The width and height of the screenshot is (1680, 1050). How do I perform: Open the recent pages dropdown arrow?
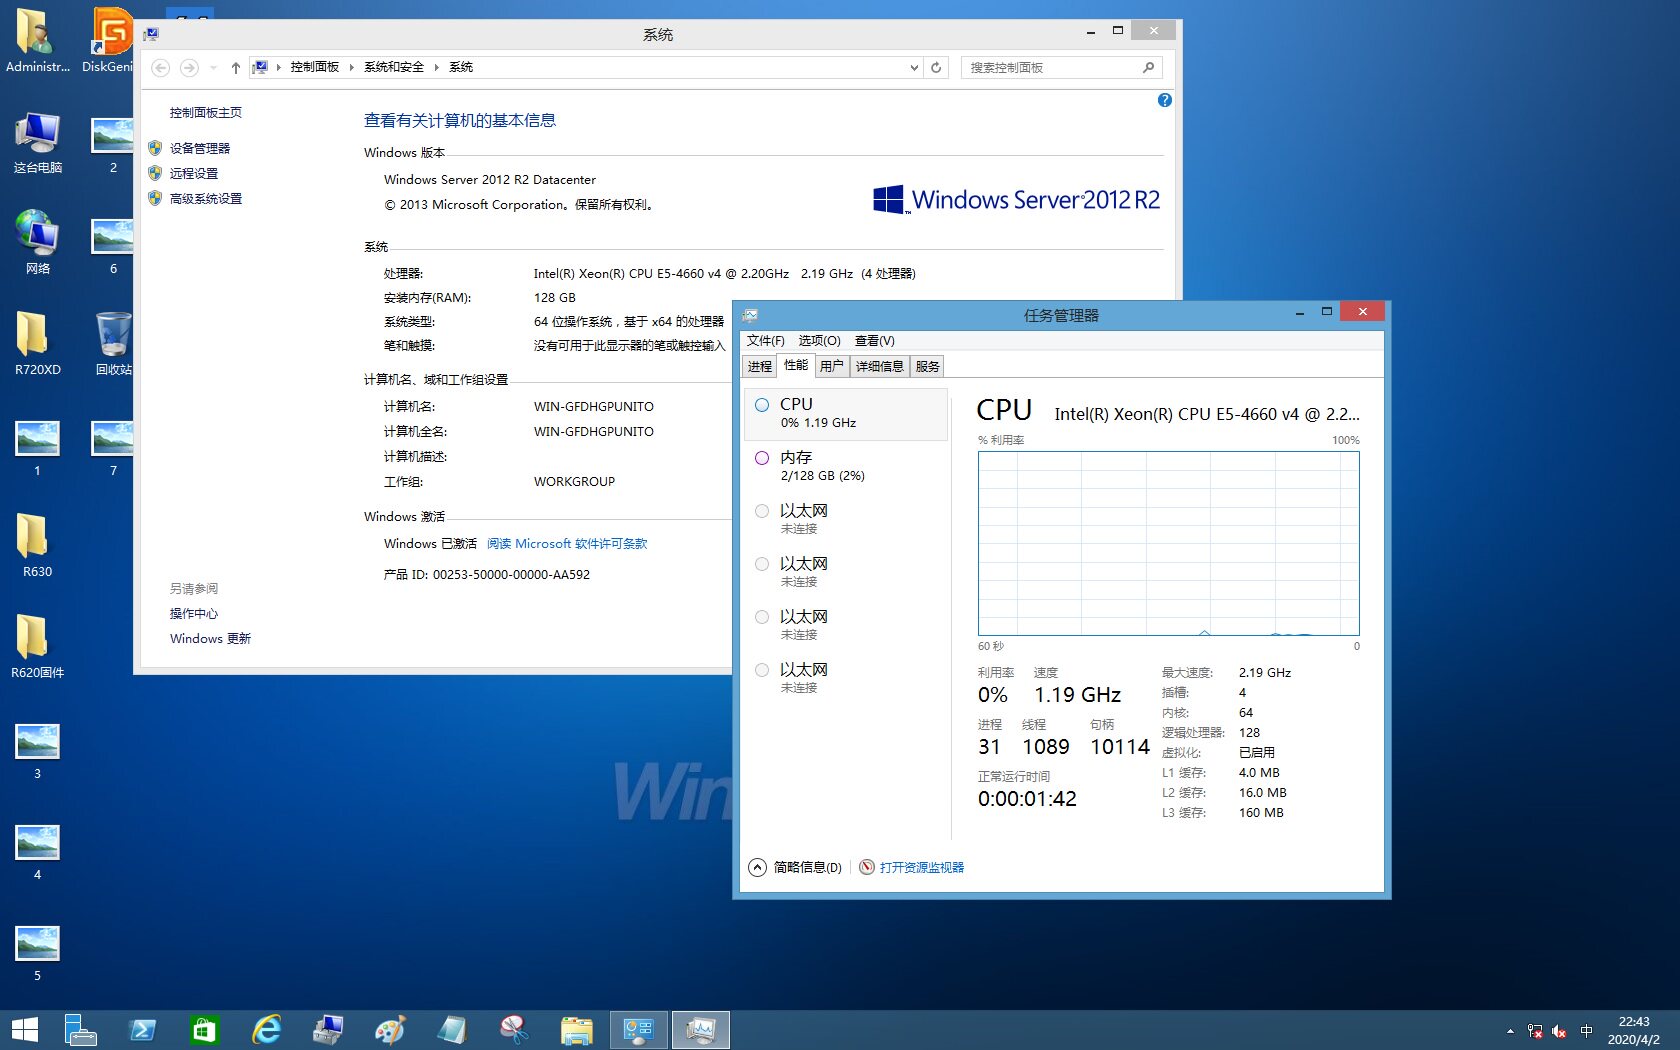point(213,68)
